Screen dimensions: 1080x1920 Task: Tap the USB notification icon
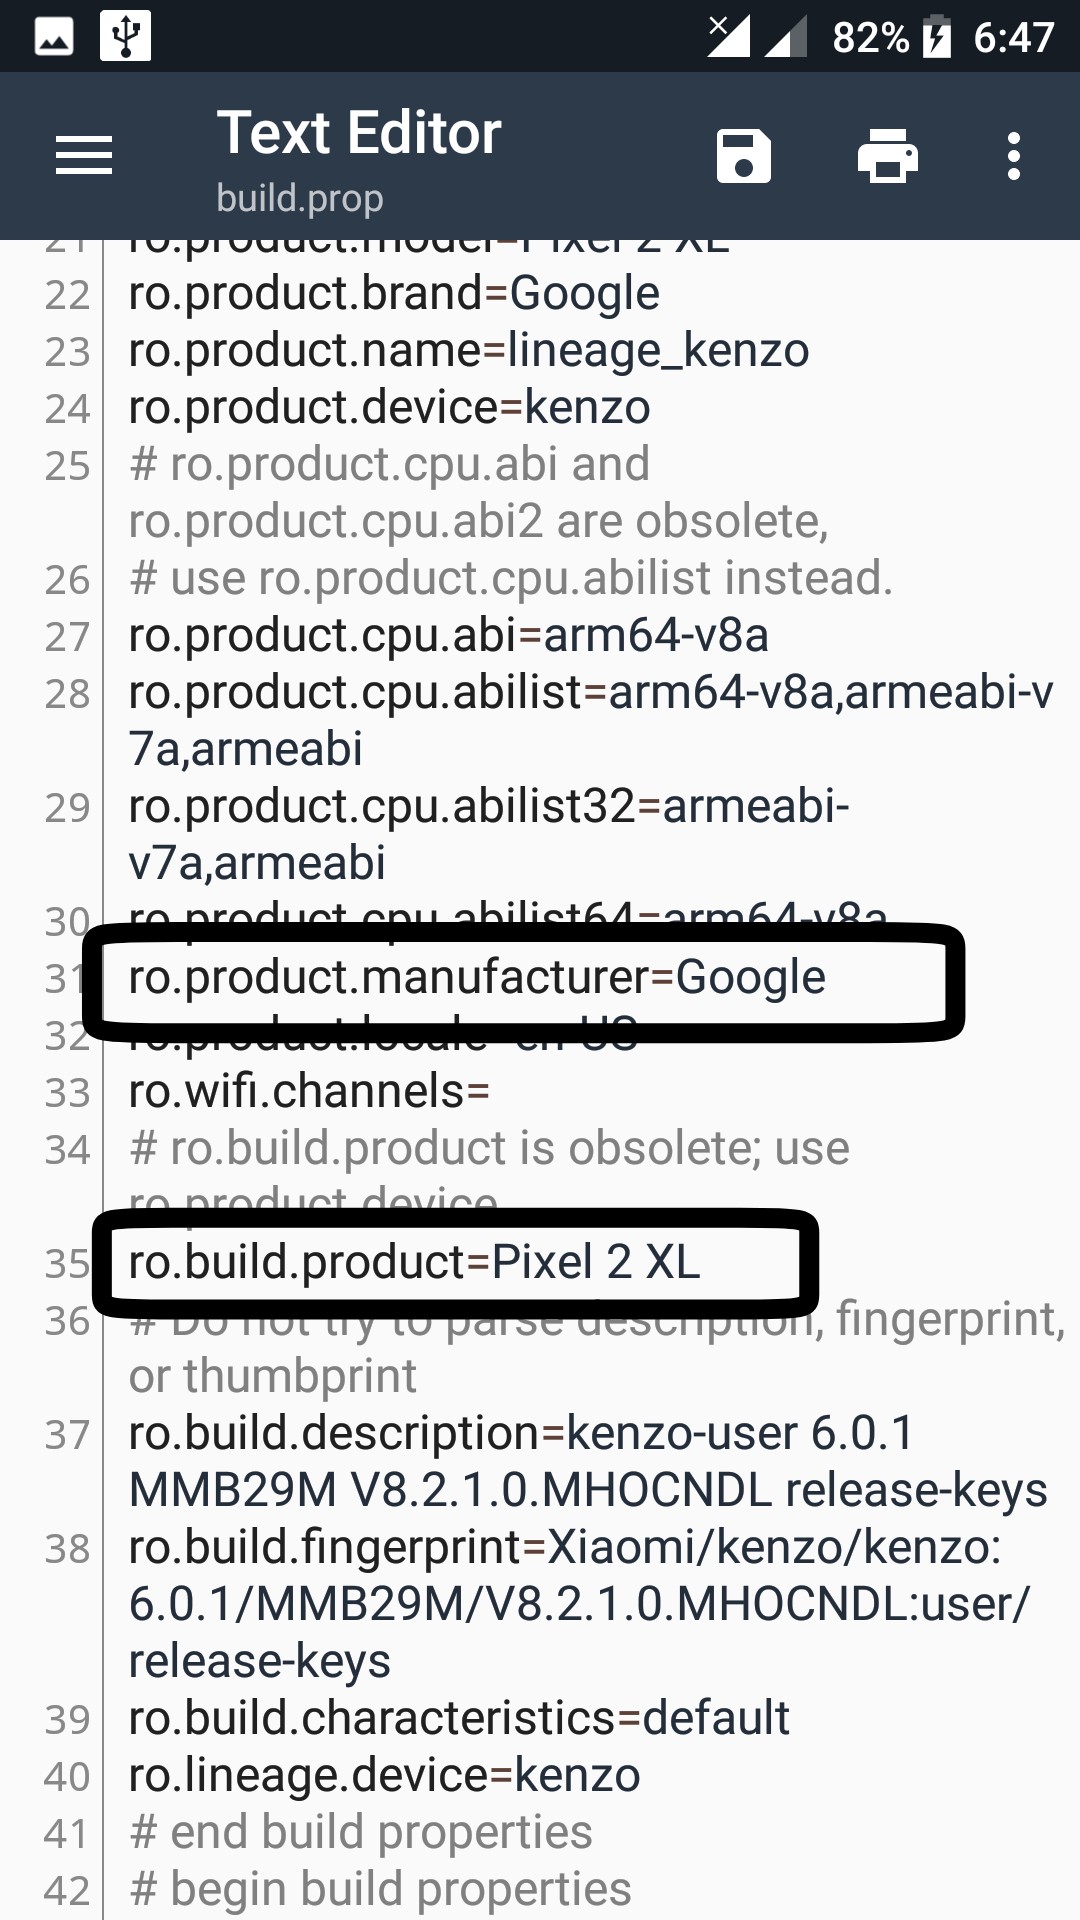pos(126,36)
